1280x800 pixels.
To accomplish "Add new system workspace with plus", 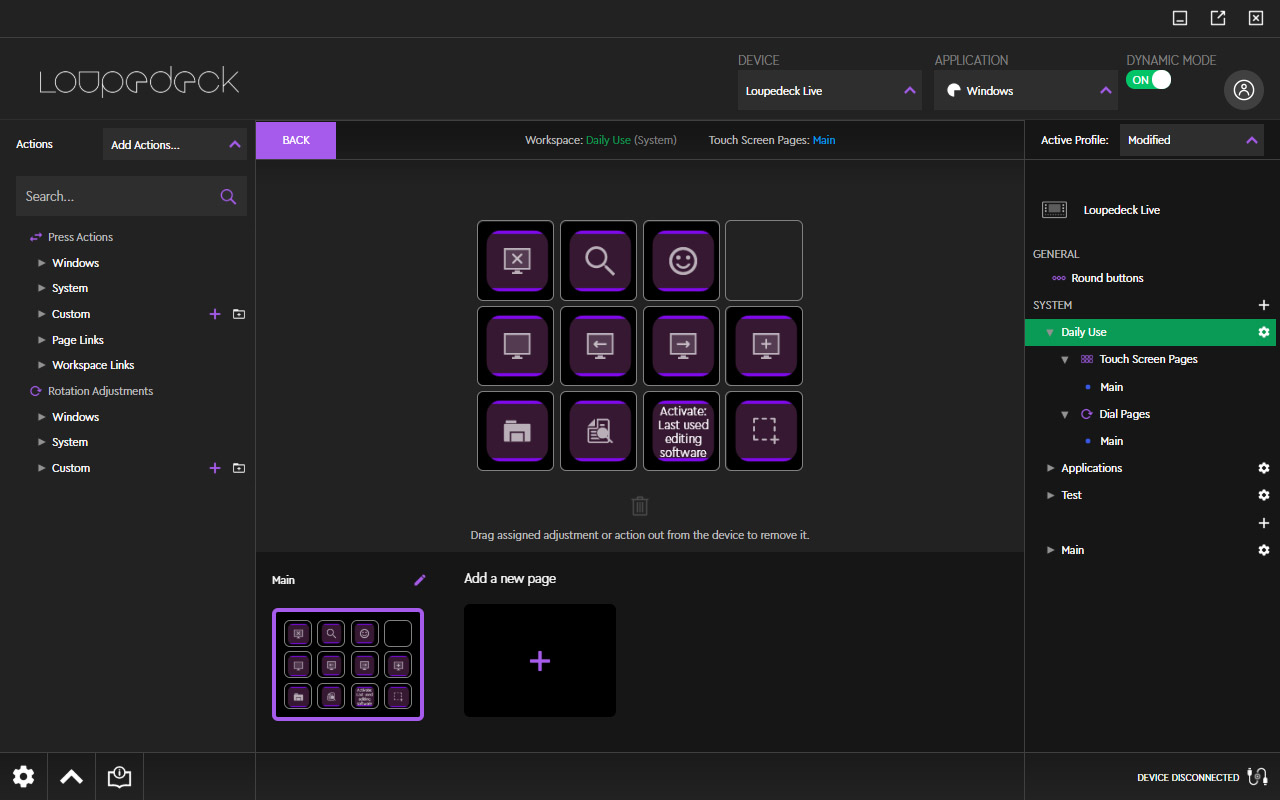I will coord(1264,305).
